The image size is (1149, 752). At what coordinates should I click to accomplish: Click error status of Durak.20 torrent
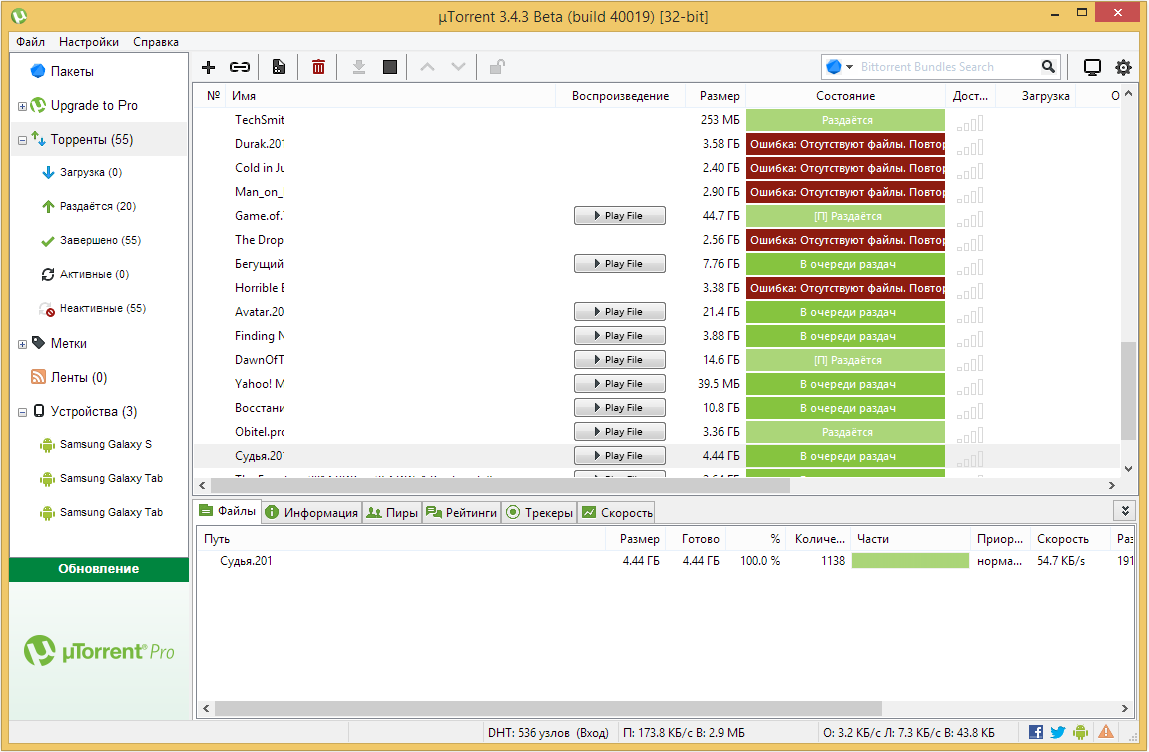[846, 144]
